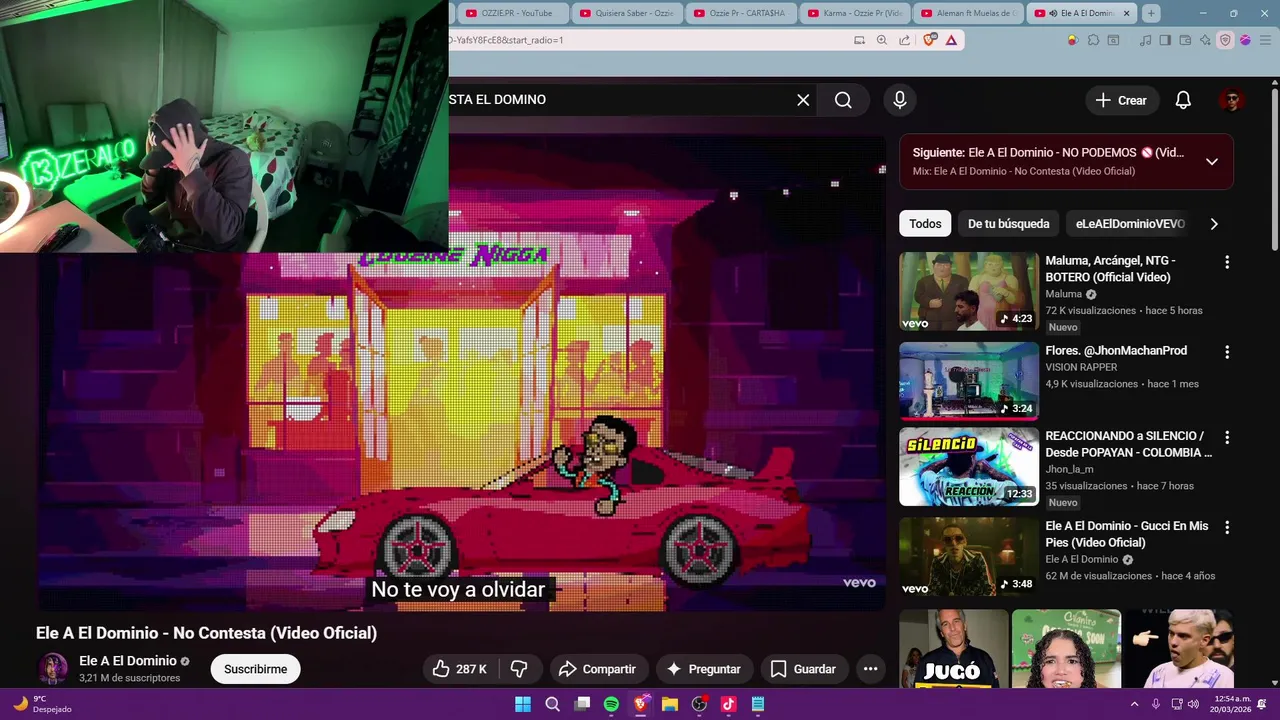
Task: Toggle the browser sidebar panel icon
Action: (x=1165, y=40)
